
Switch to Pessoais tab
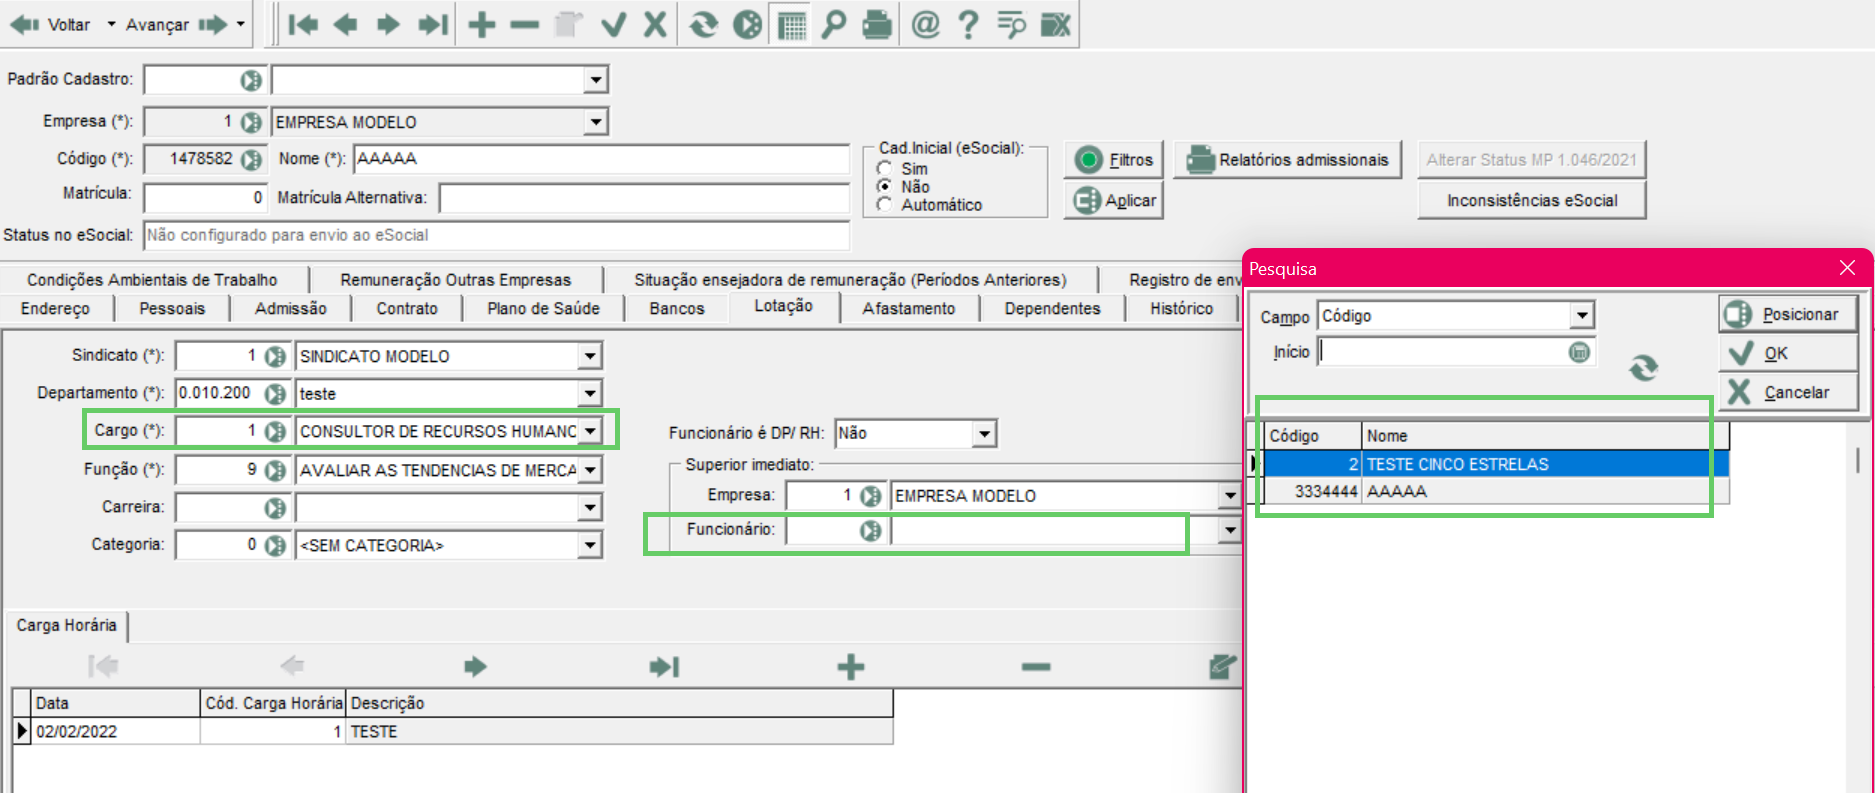click(x=172, y=308)
